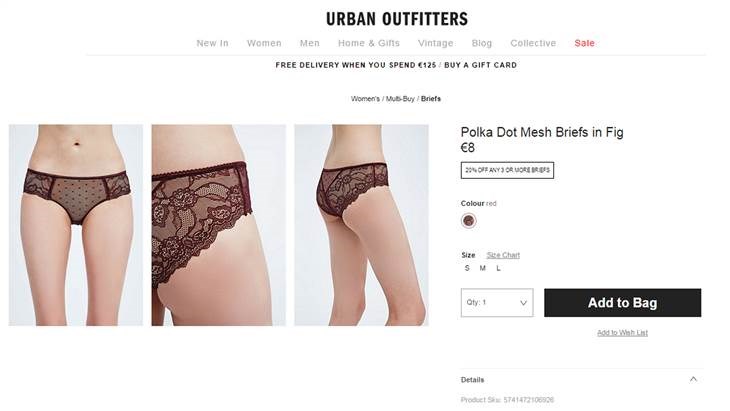
Task: Add item to Wish List
Action: (622, 332)
